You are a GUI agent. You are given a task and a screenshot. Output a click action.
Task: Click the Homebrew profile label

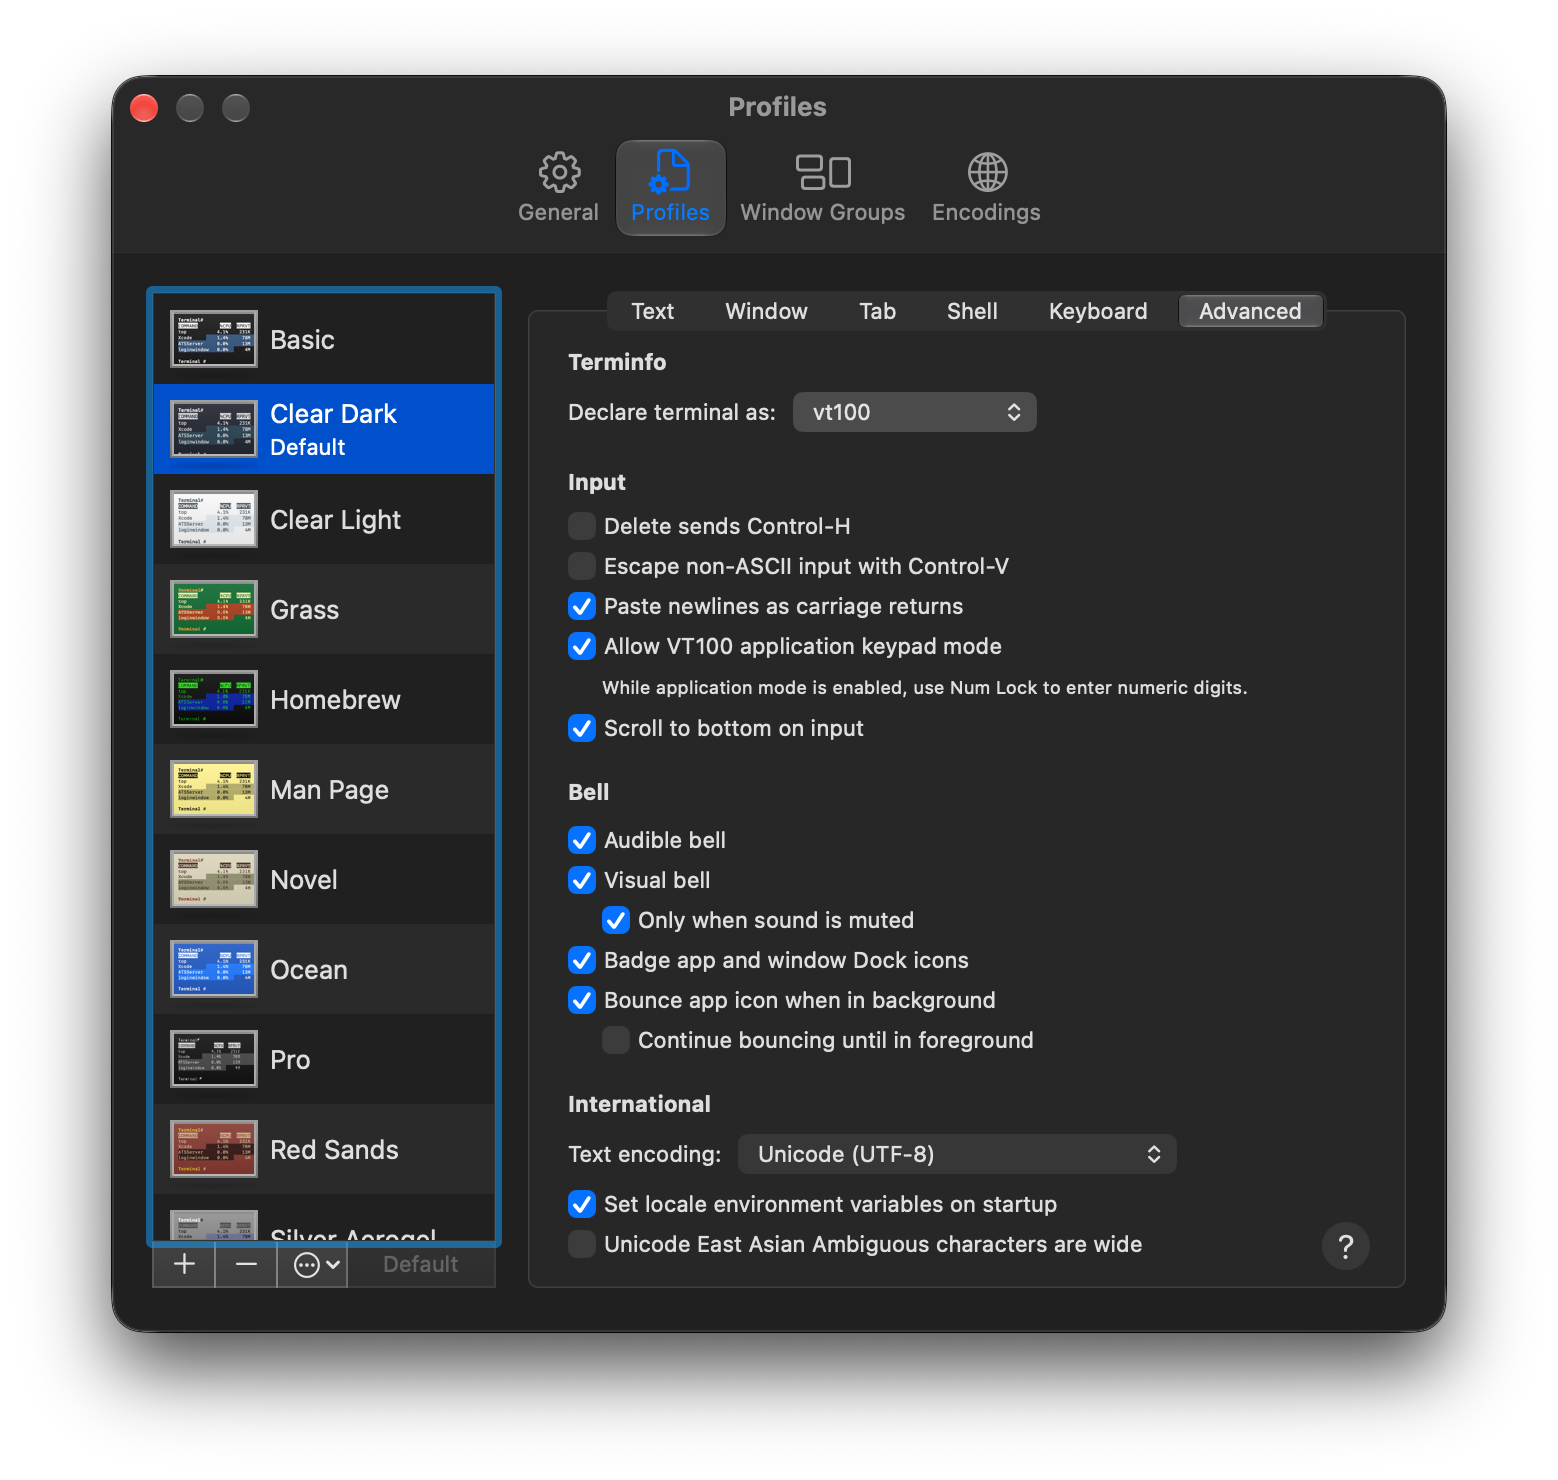pyautogui.click(x=335, y=700)
